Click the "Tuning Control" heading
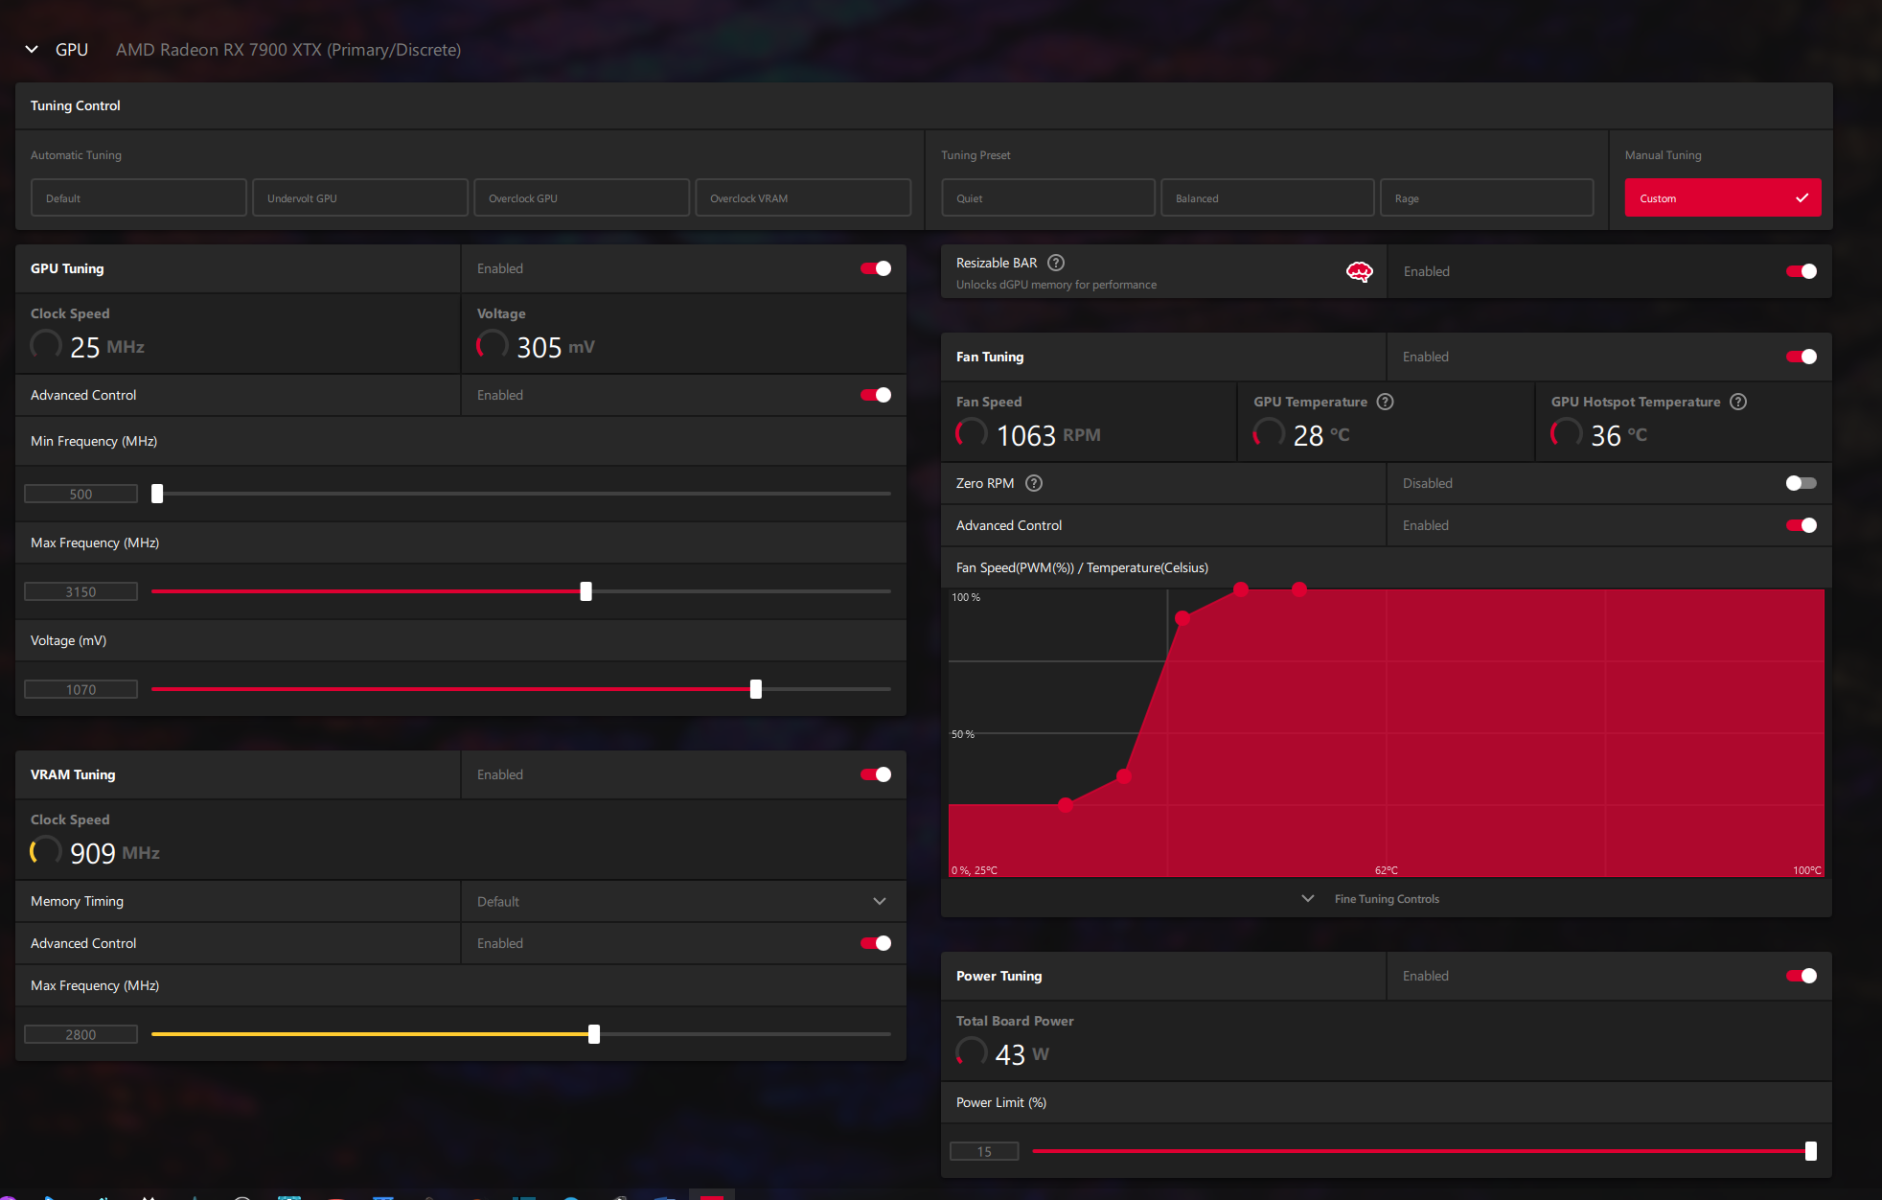1882x1200 pixels. coord(75,106)
